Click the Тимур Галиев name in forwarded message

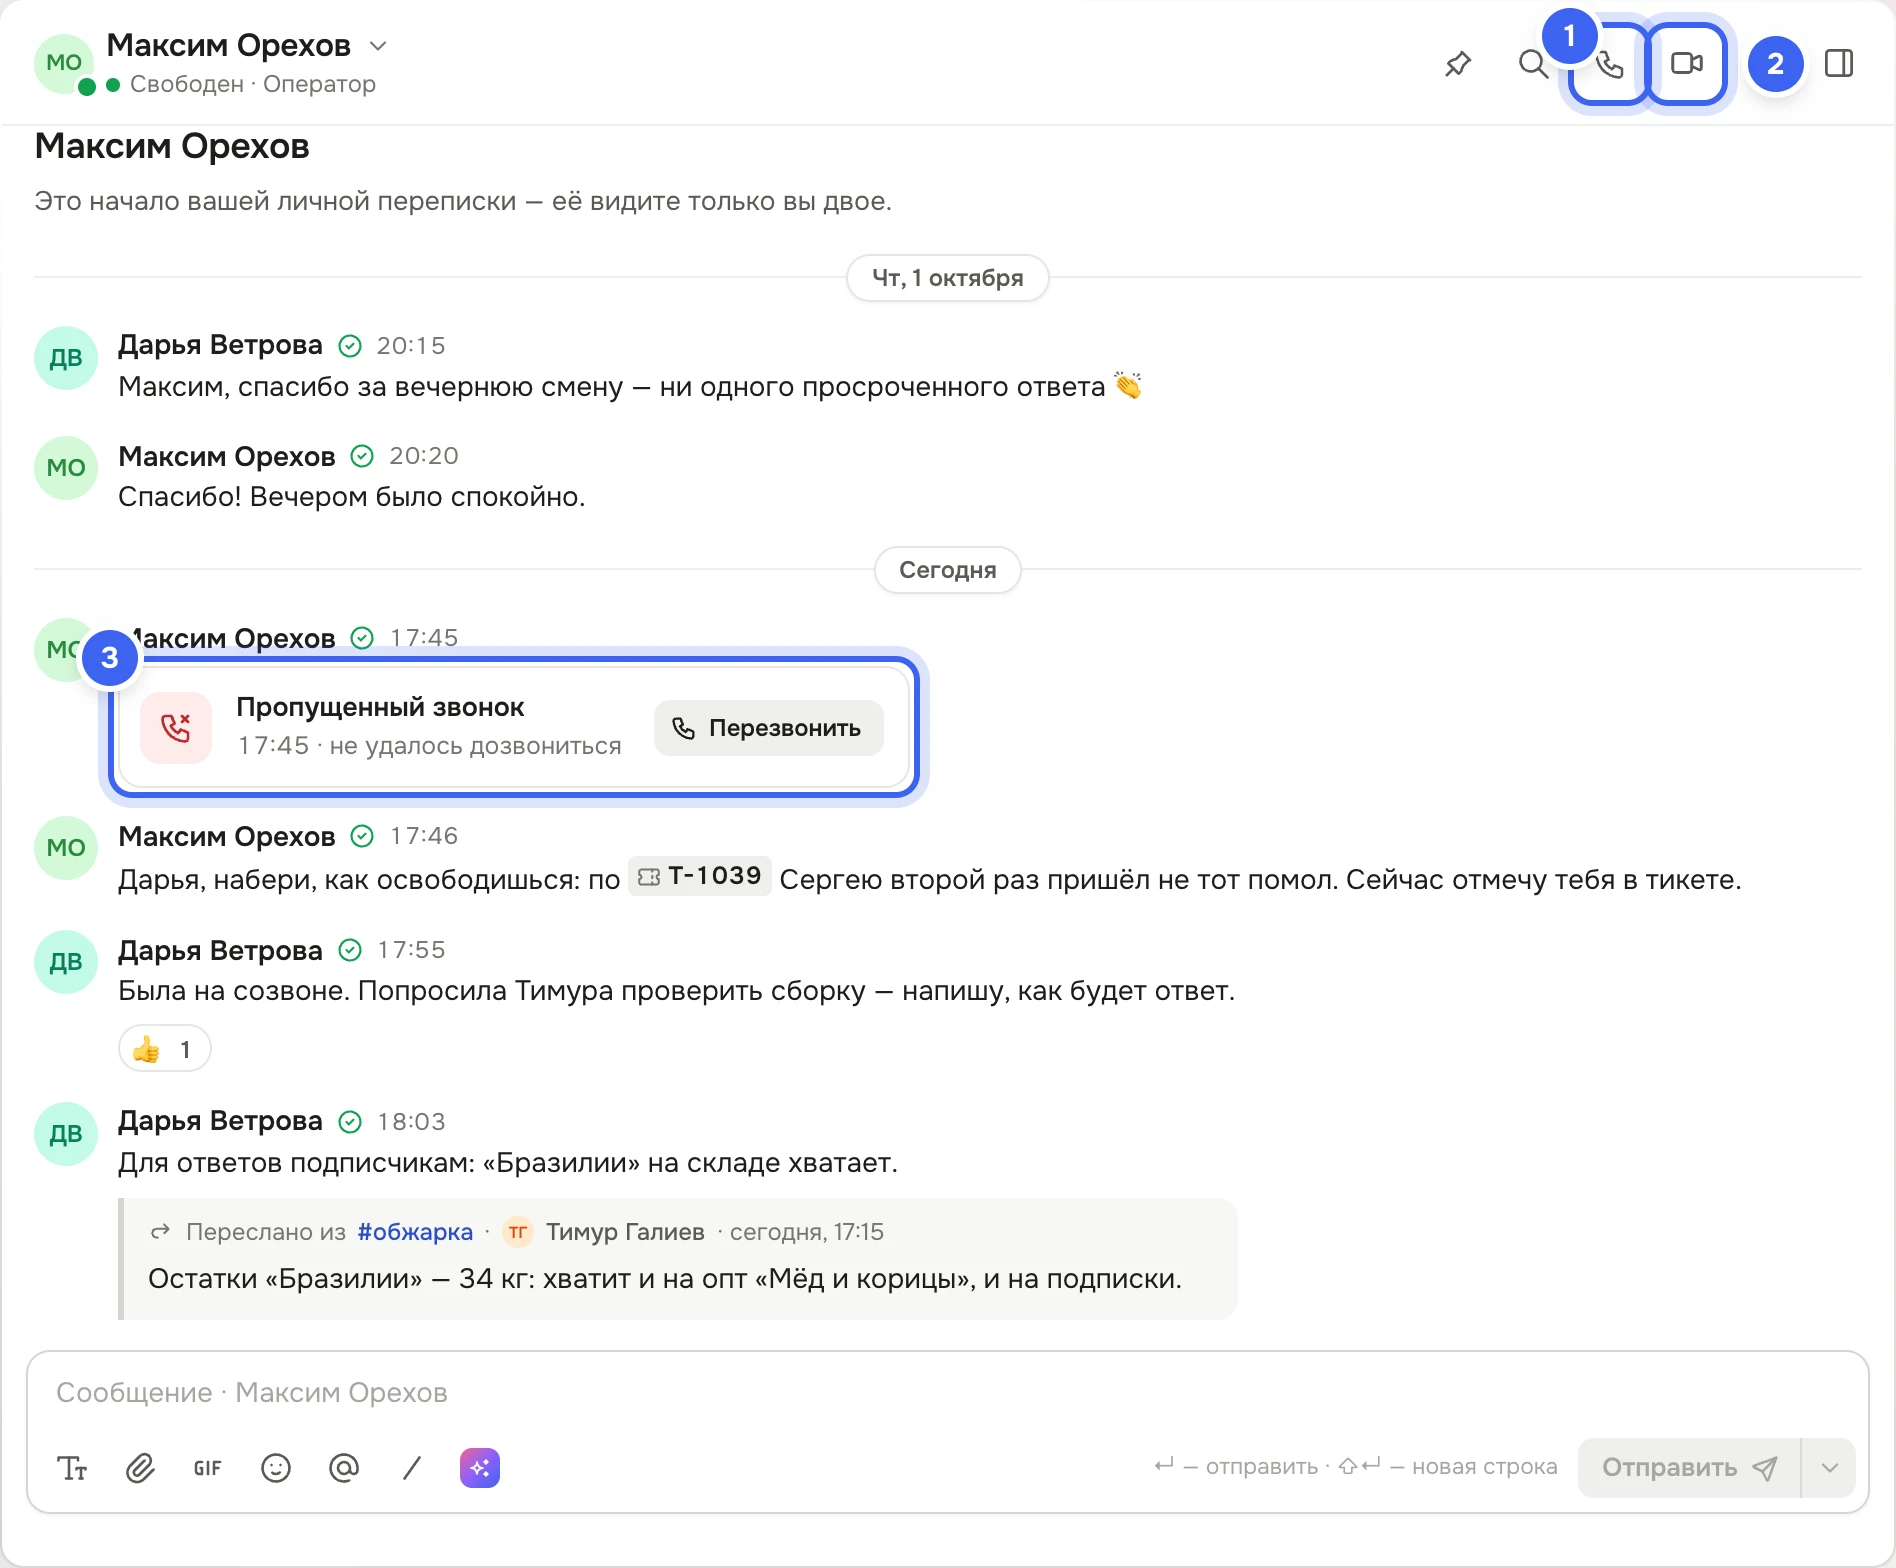click(x=625, y=1232)
